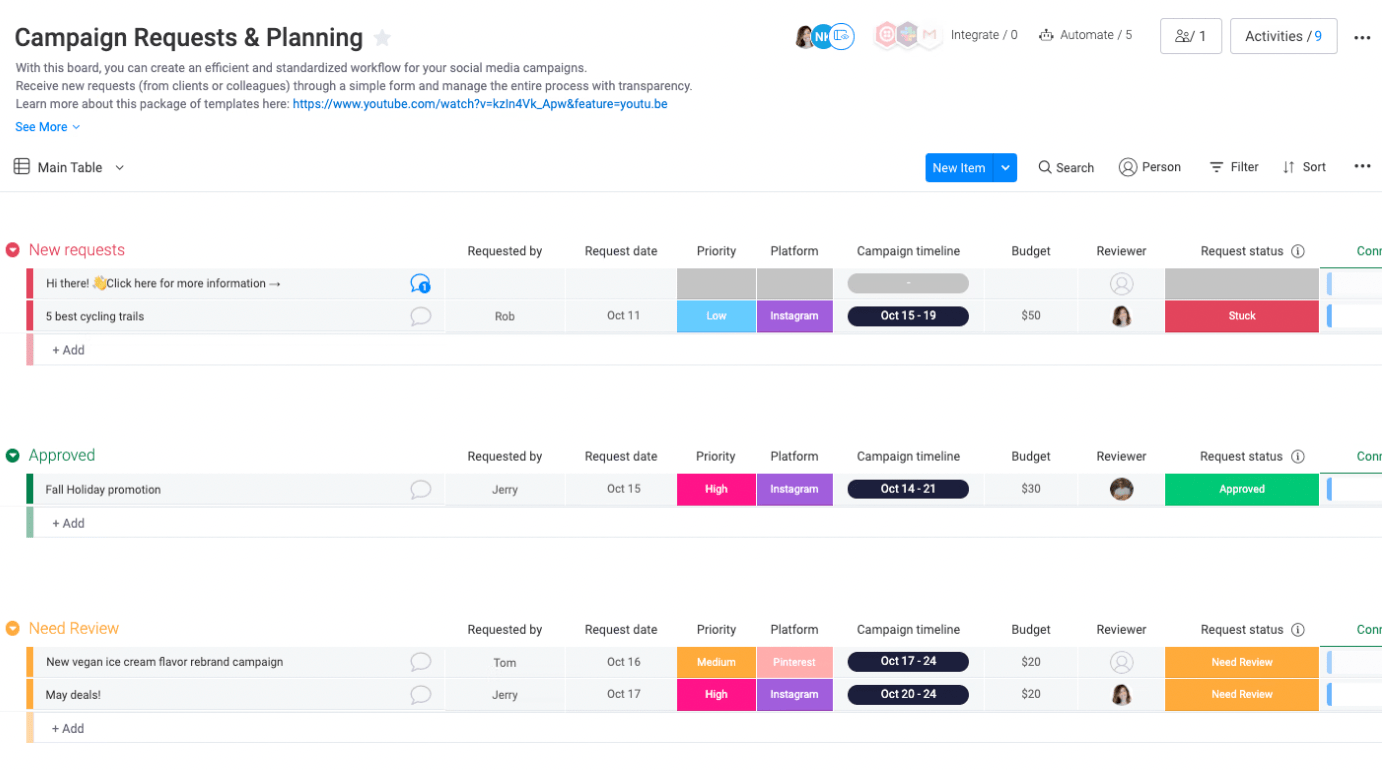Star the Campaign Requests & Planning board
Image resolution: width=1382 pixels, height=770 pixels.
382,38
